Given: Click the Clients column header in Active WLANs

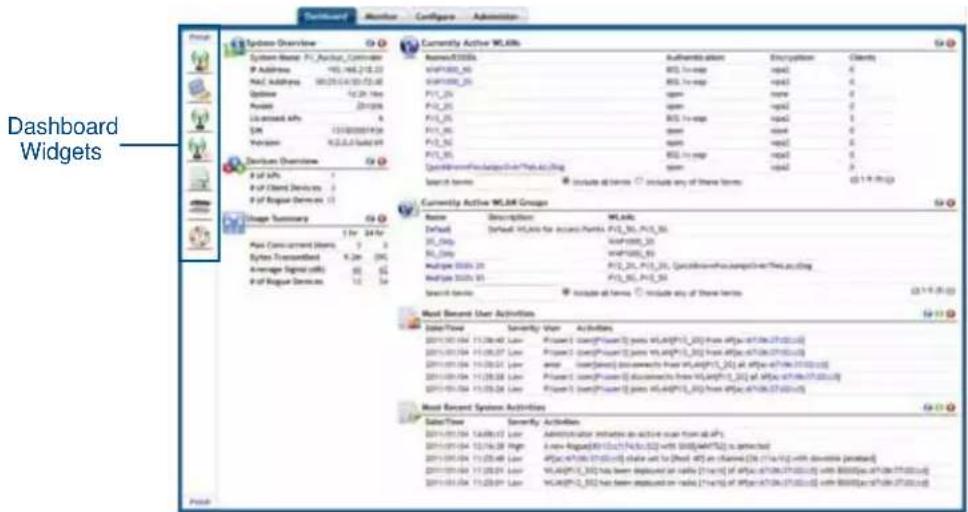Looking at the screenshot, I should [x=862, y=57].
